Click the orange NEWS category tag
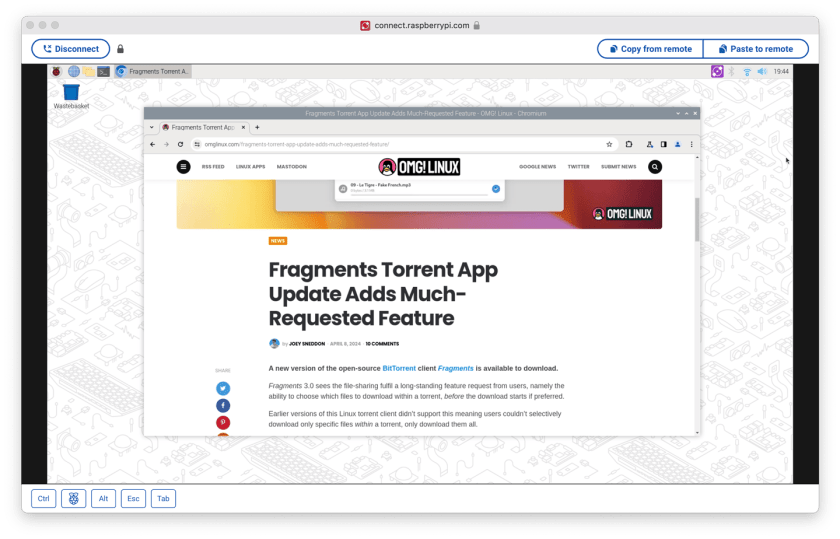 point(278,241)
